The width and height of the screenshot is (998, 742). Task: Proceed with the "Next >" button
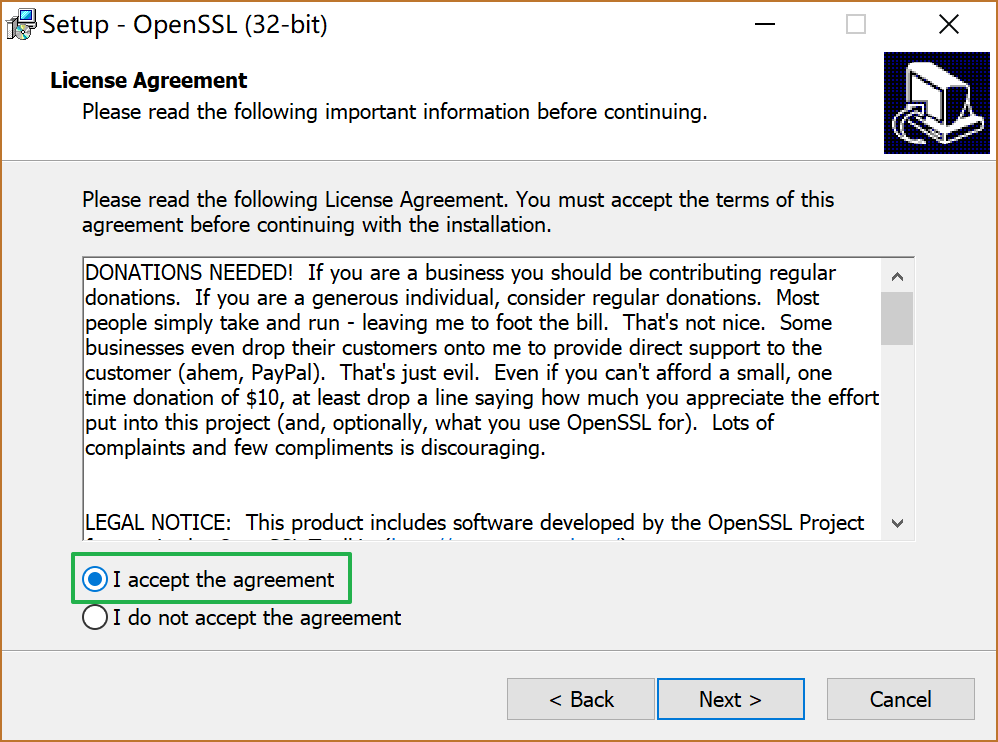tap(731, 699)
